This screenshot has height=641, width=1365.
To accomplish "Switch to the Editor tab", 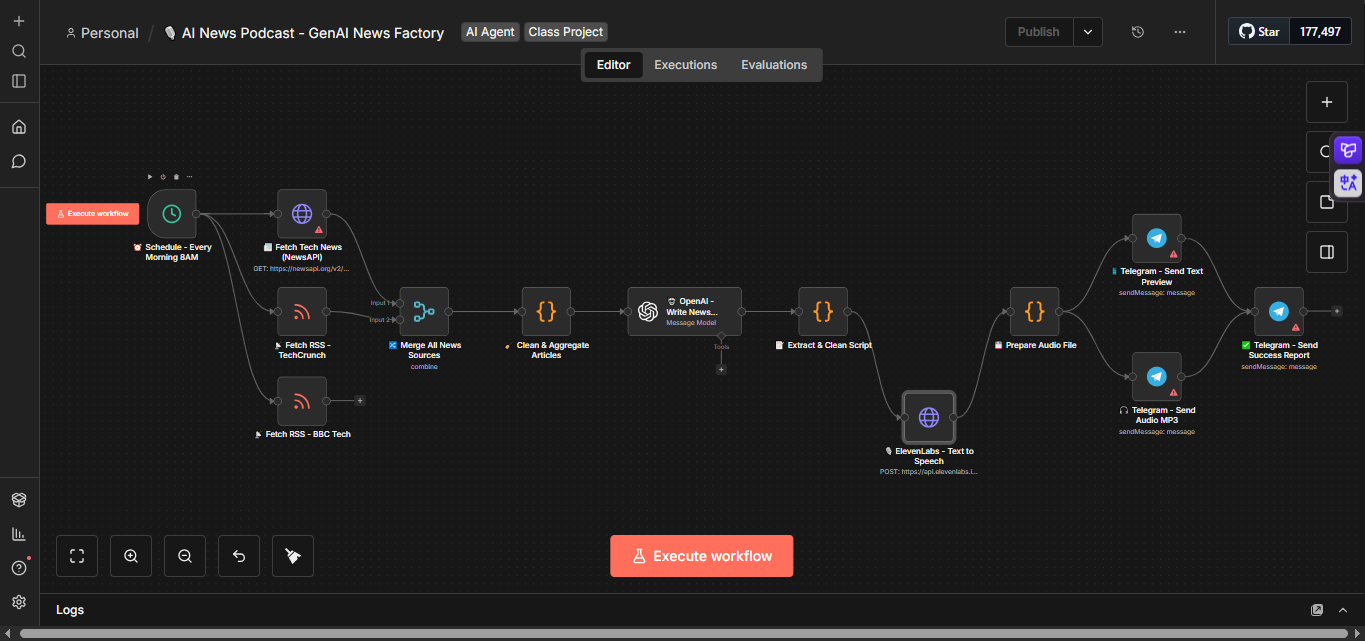I will pos(613,65).
